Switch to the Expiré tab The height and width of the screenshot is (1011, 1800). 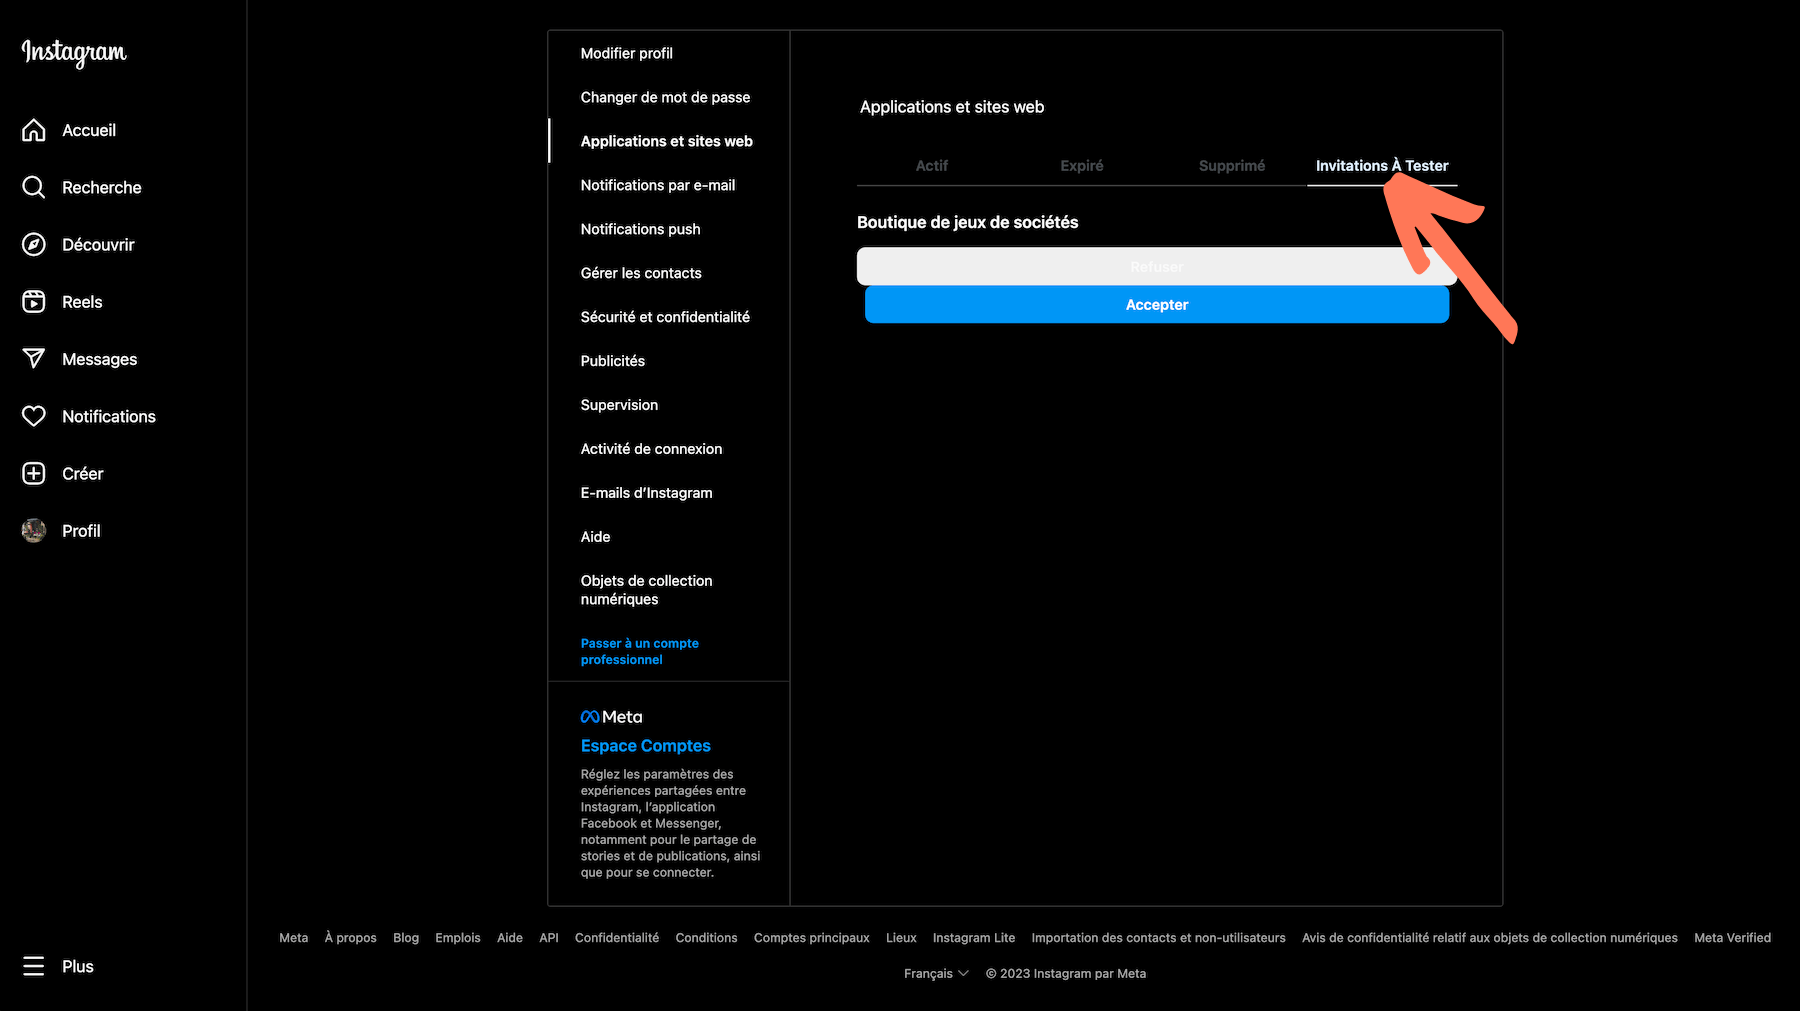pos(1082,166)
